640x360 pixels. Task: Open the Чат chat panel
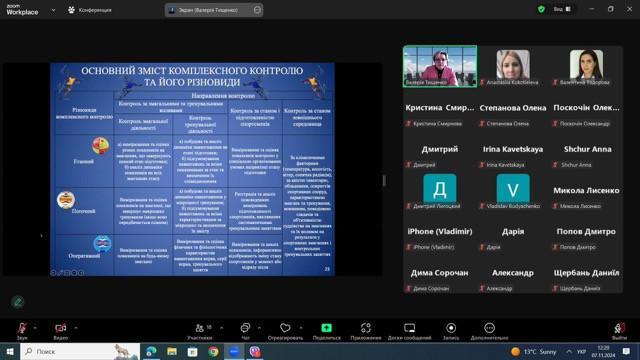pos(245,331)
